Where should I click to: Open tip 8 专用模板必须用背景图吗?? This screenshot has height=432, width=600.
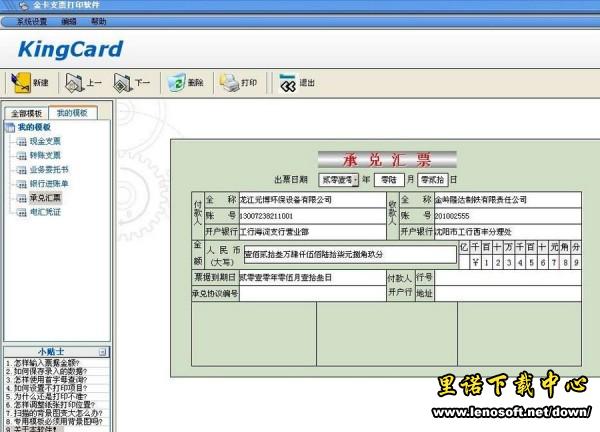coord(54,422)
